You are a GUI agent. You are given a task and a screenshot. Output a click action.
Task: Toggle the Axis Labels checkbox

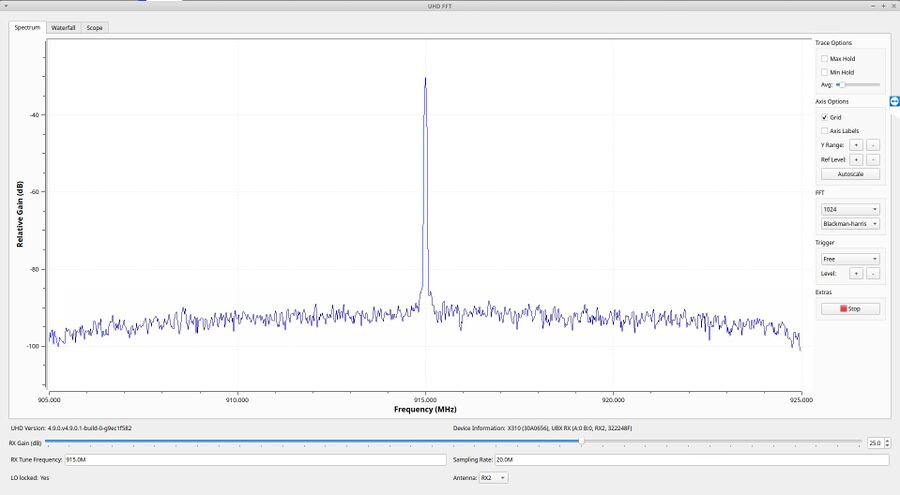[x=824, y=131]
